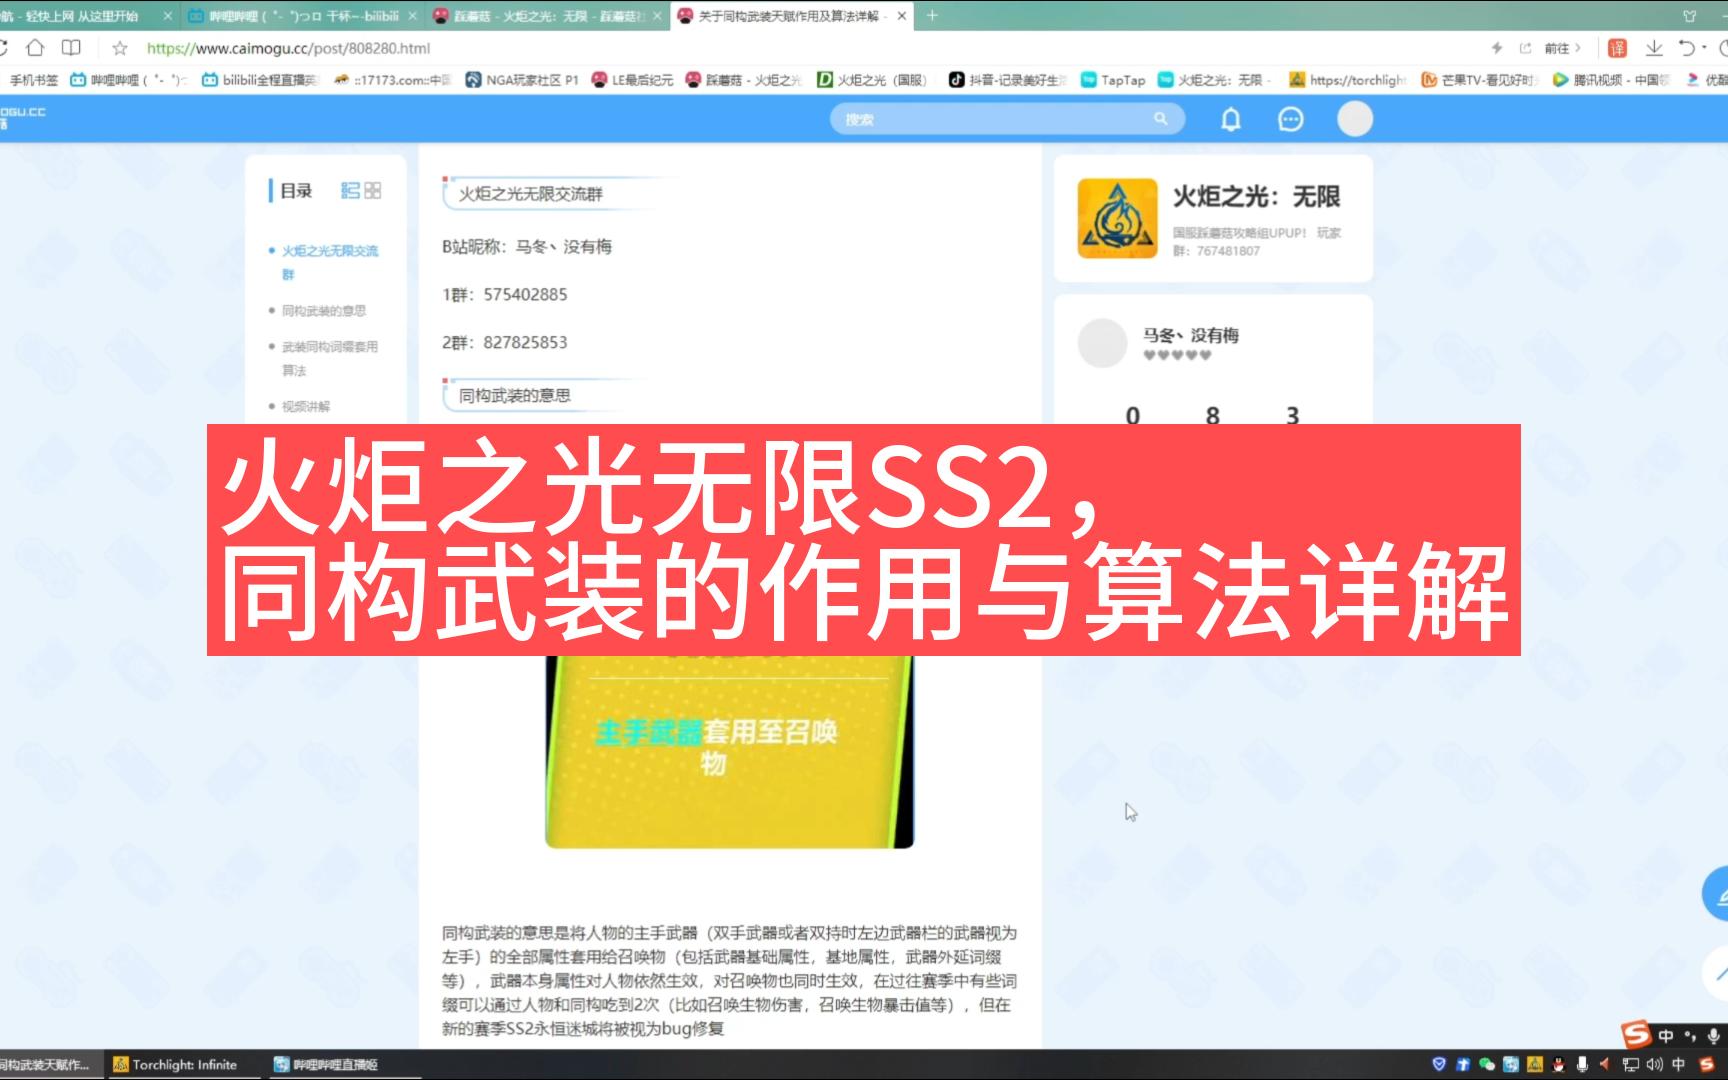Viewport: 1728px width, 1080px height.
Task: Open the network status tray icon
Action: point(1631,1064)
